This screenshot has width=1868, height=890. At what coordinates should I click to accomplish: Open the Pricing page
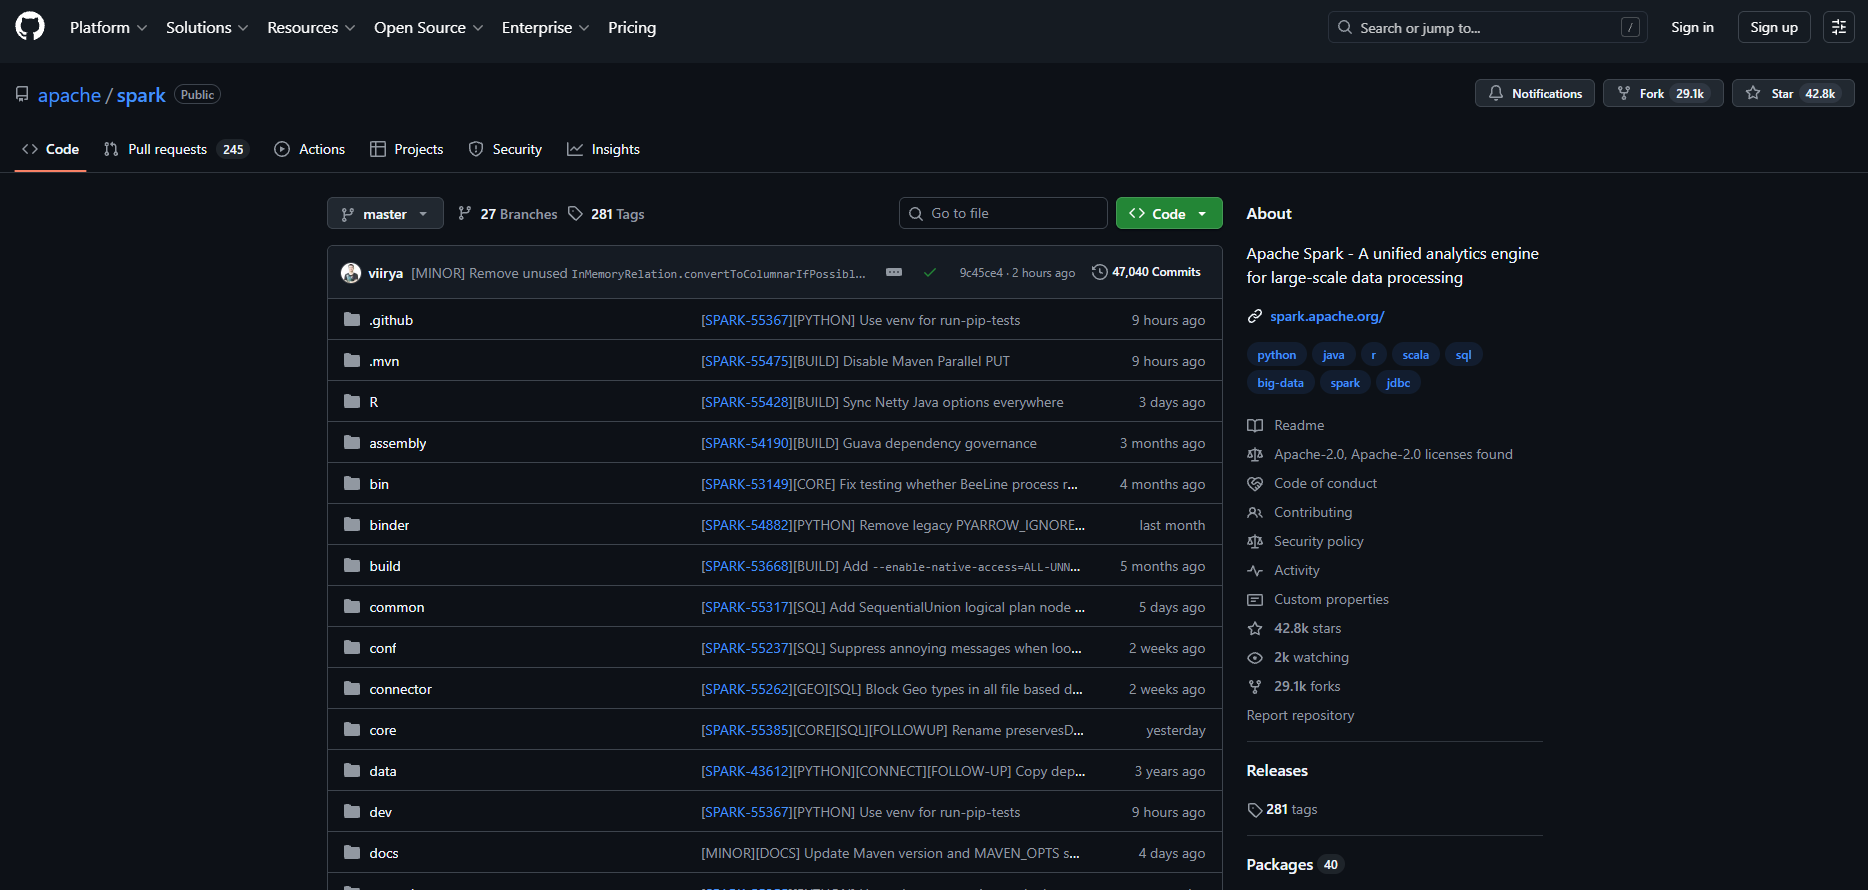632,27
